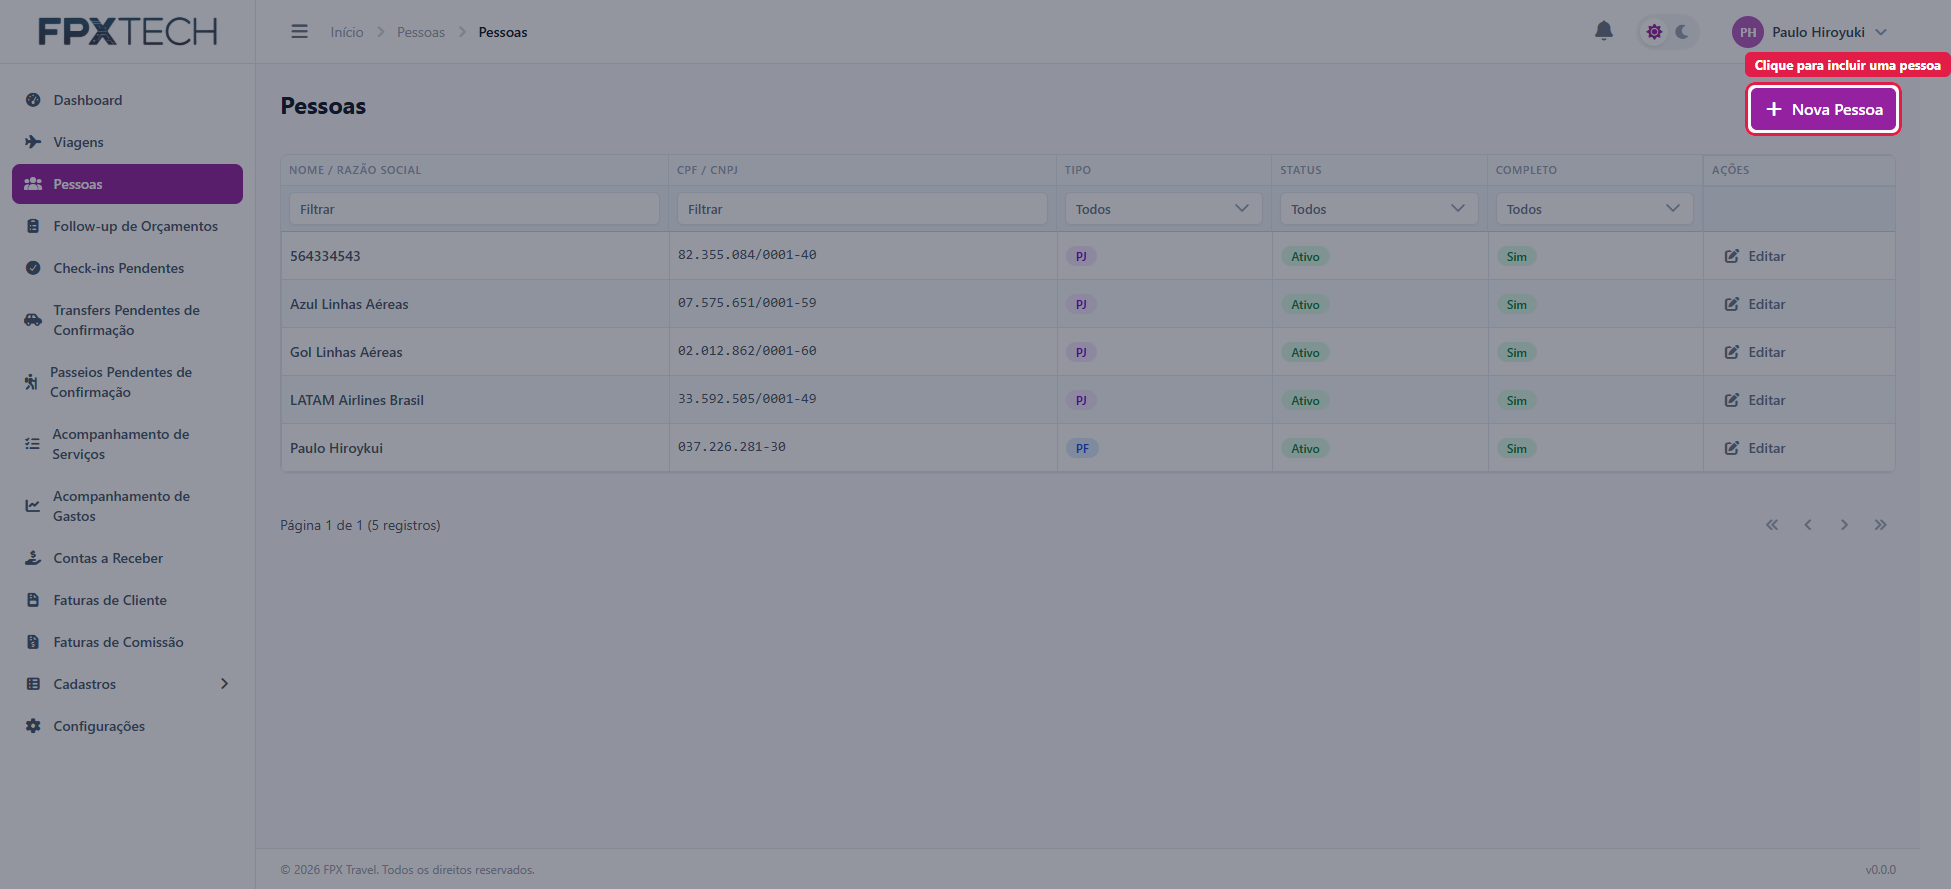The image size is (1951, 889).
Task: Click the name Paulo Hiroykui
Action: tap(336, 448)
